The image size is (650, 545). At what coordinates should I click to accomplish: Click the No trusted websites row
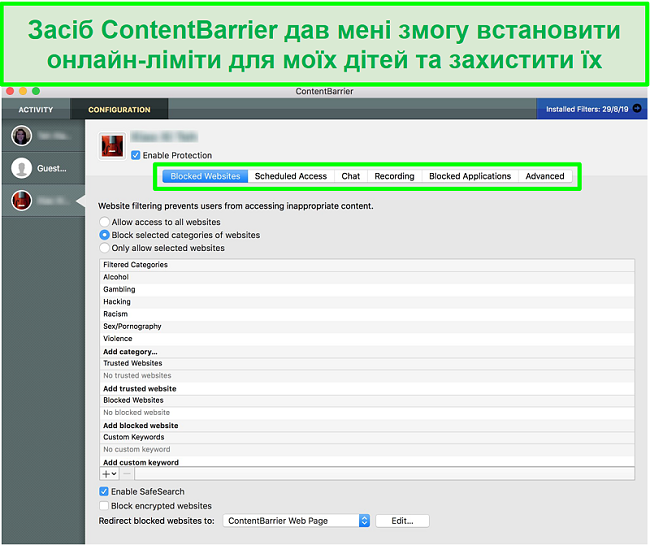click(367, 375)
